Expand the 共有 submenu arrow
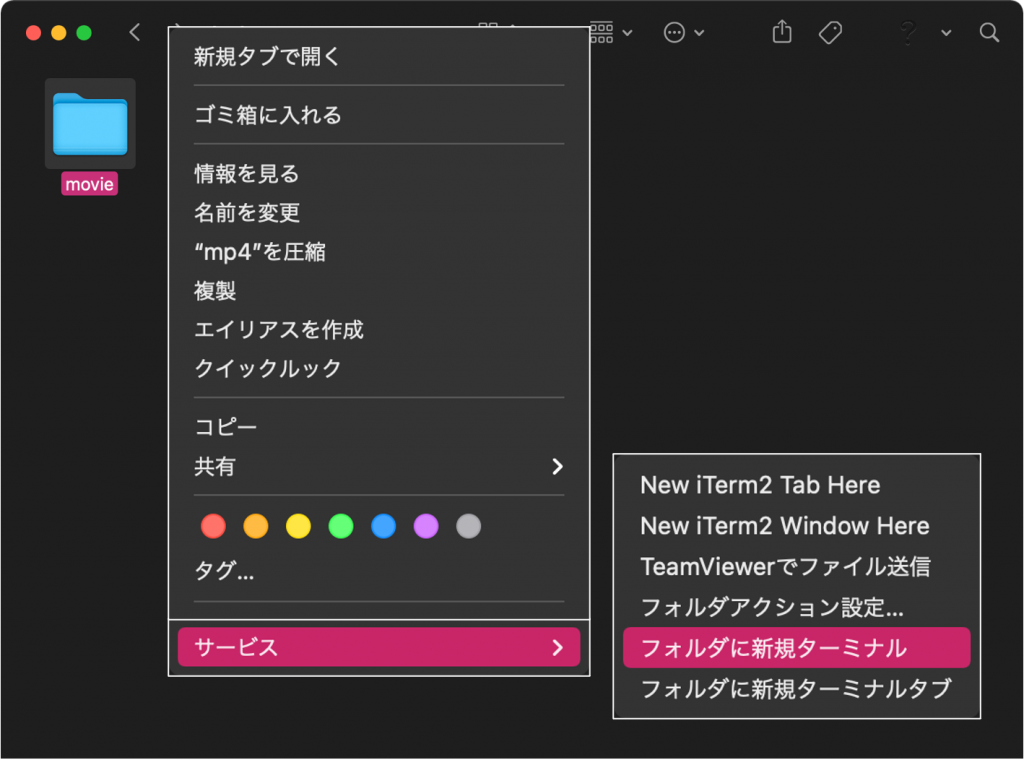The width and height of the screenshot is (1024, 760). pyautogui.click(x=557, y=466)
